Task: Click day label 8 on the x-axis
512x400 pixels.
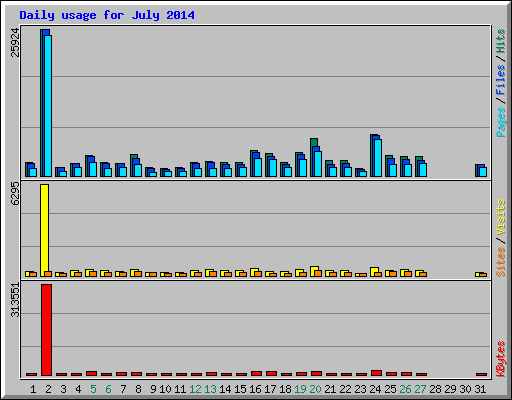Action: point(138,389)
